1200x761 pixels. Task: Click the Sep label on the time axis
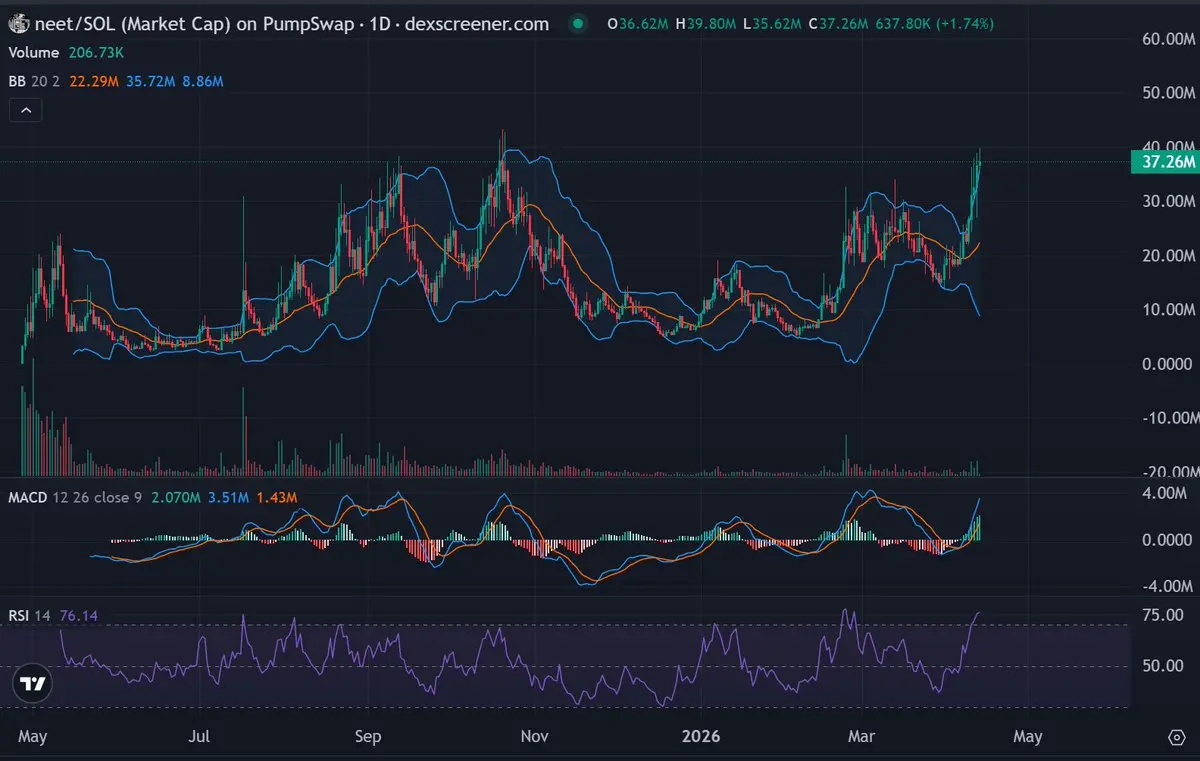(x=368, y=737)
